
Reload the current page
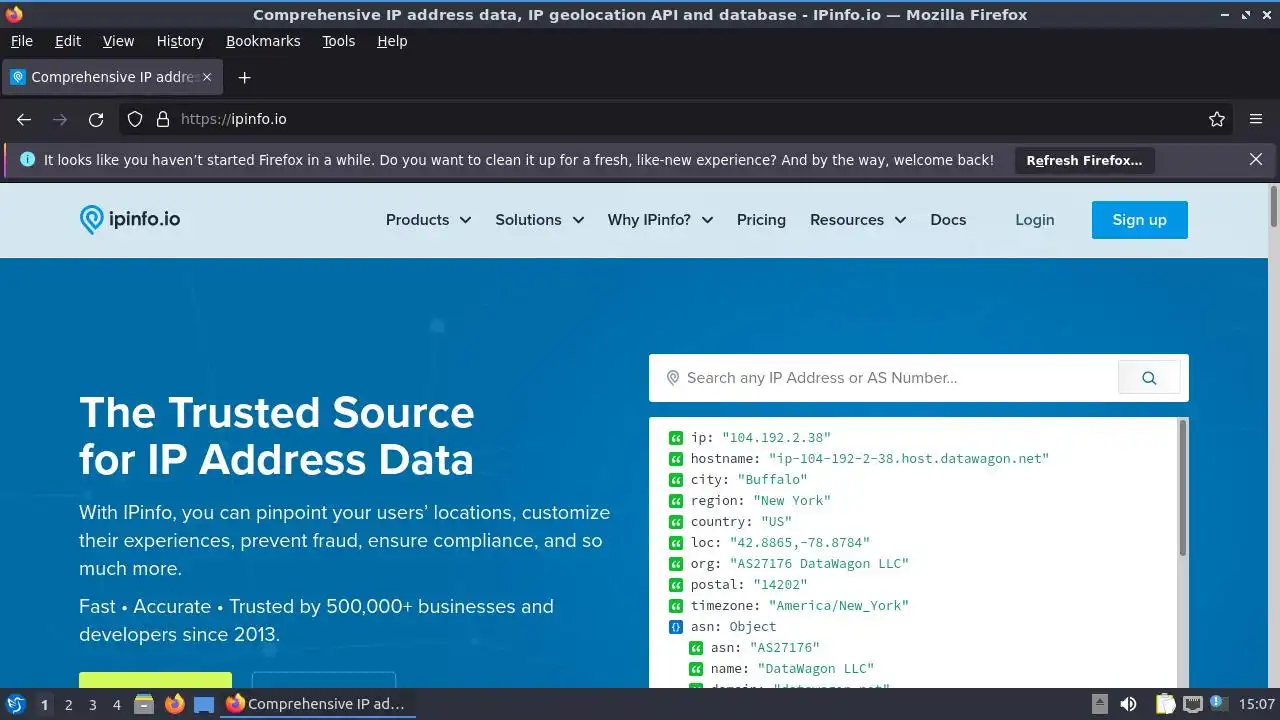(x=96, y=119)
